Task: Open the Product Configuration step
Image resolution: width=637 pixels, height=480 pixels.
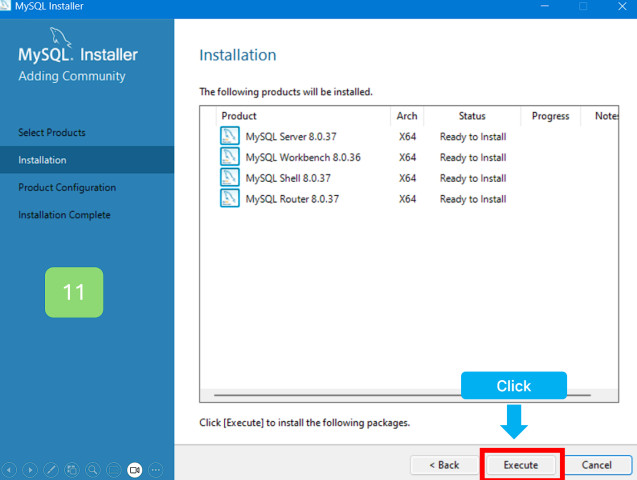Action: tap(67, 188)
